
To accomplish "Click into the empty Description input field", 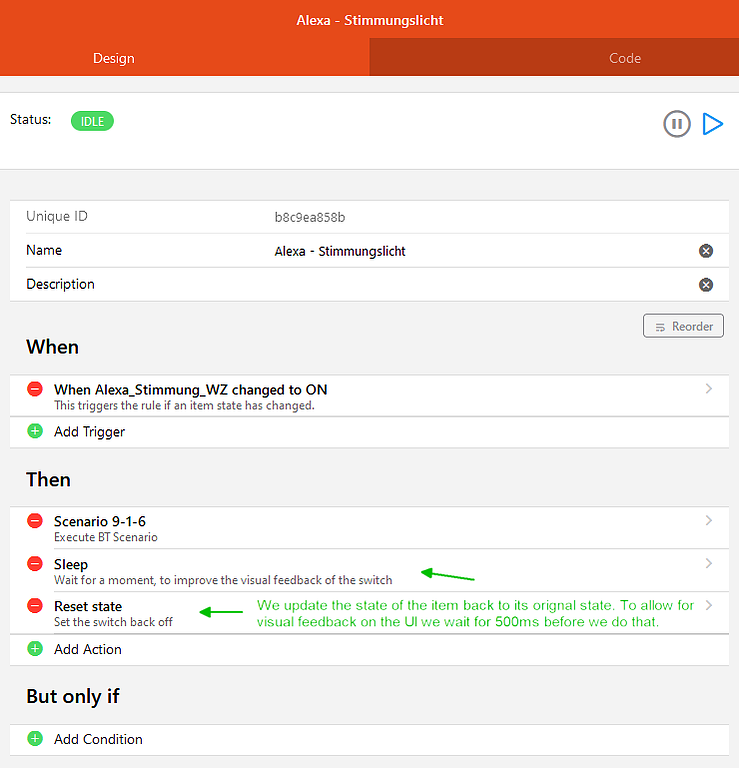I will [482, 285].
